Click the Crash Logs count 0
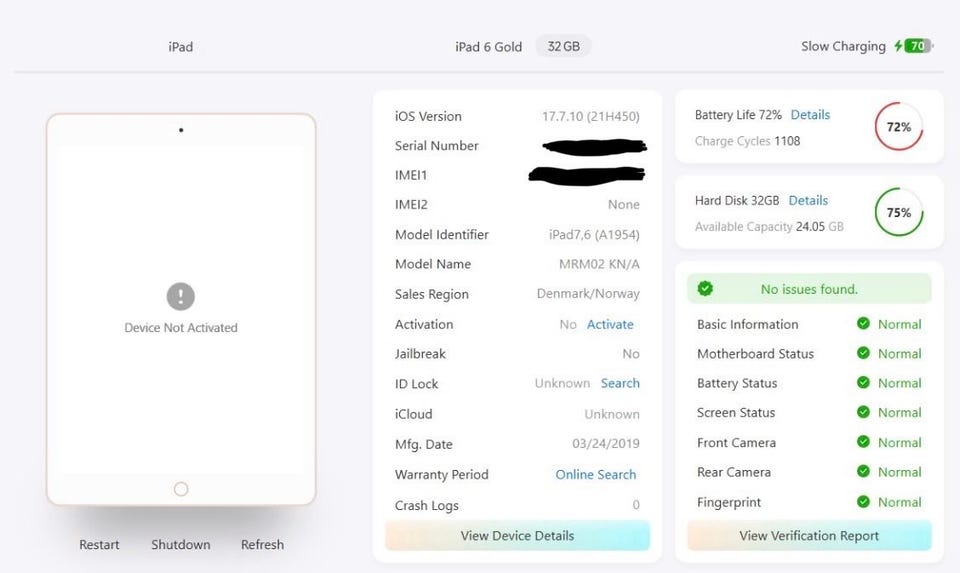 [636, 504]
